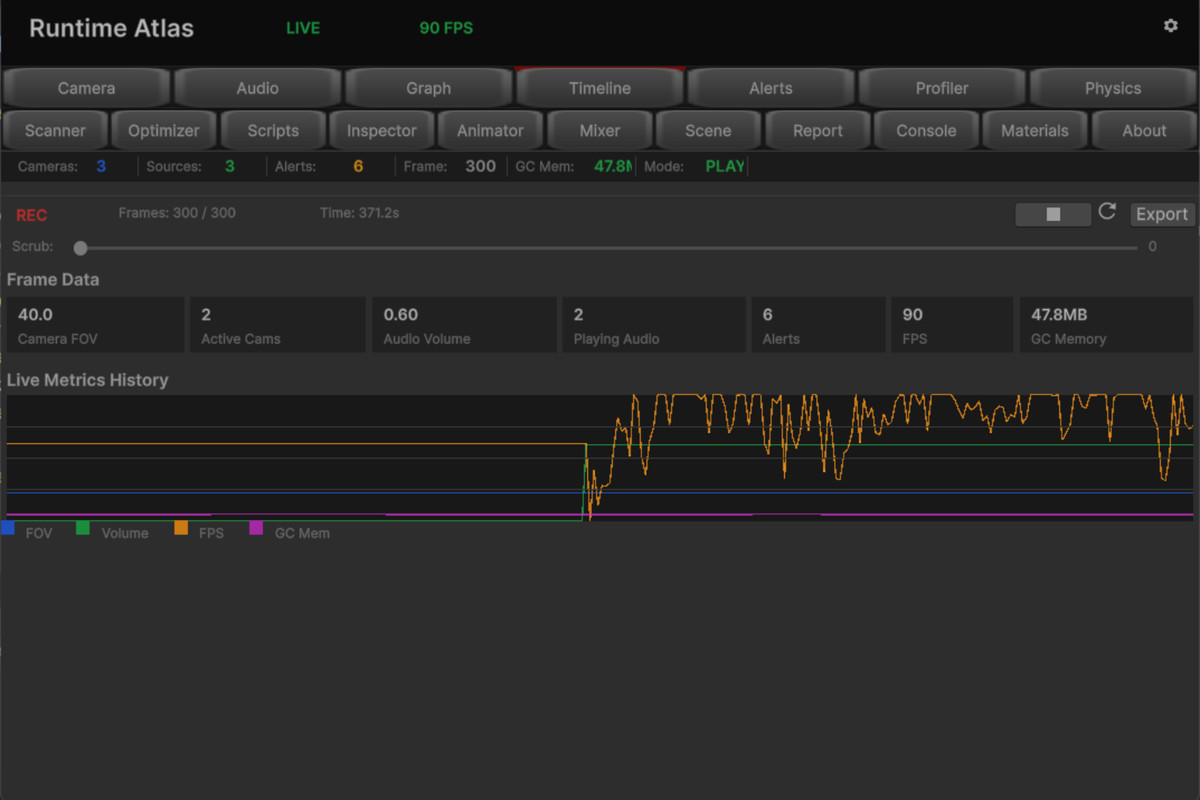The image size is (1200, 800).
Task: Open the About tab
Action: (x=1144, y=130)
